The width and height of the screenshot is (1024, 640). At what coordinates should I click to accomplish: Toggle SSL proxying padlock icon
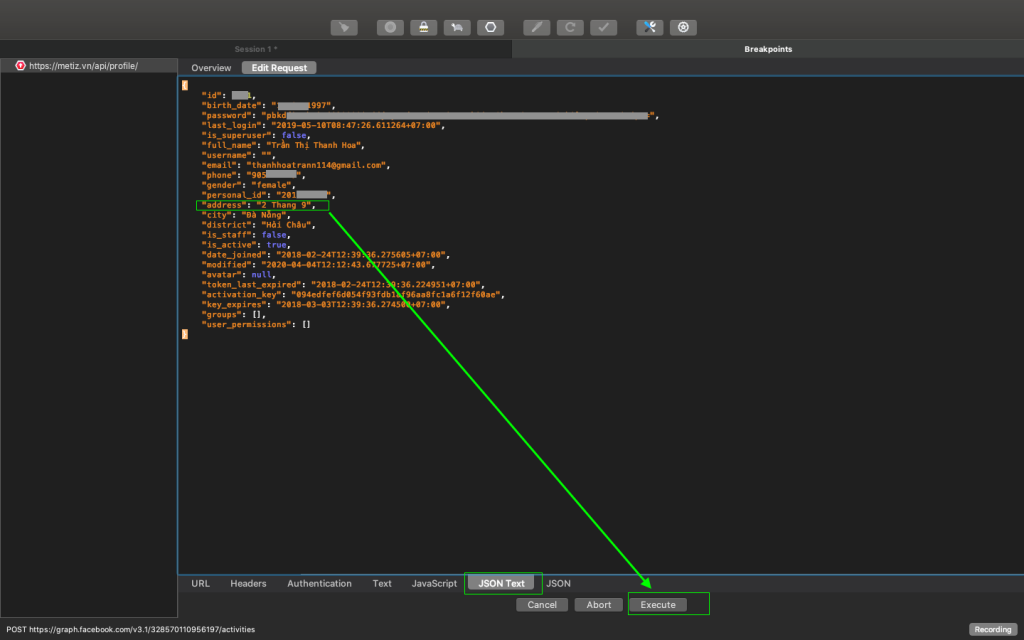pos(424,27)
